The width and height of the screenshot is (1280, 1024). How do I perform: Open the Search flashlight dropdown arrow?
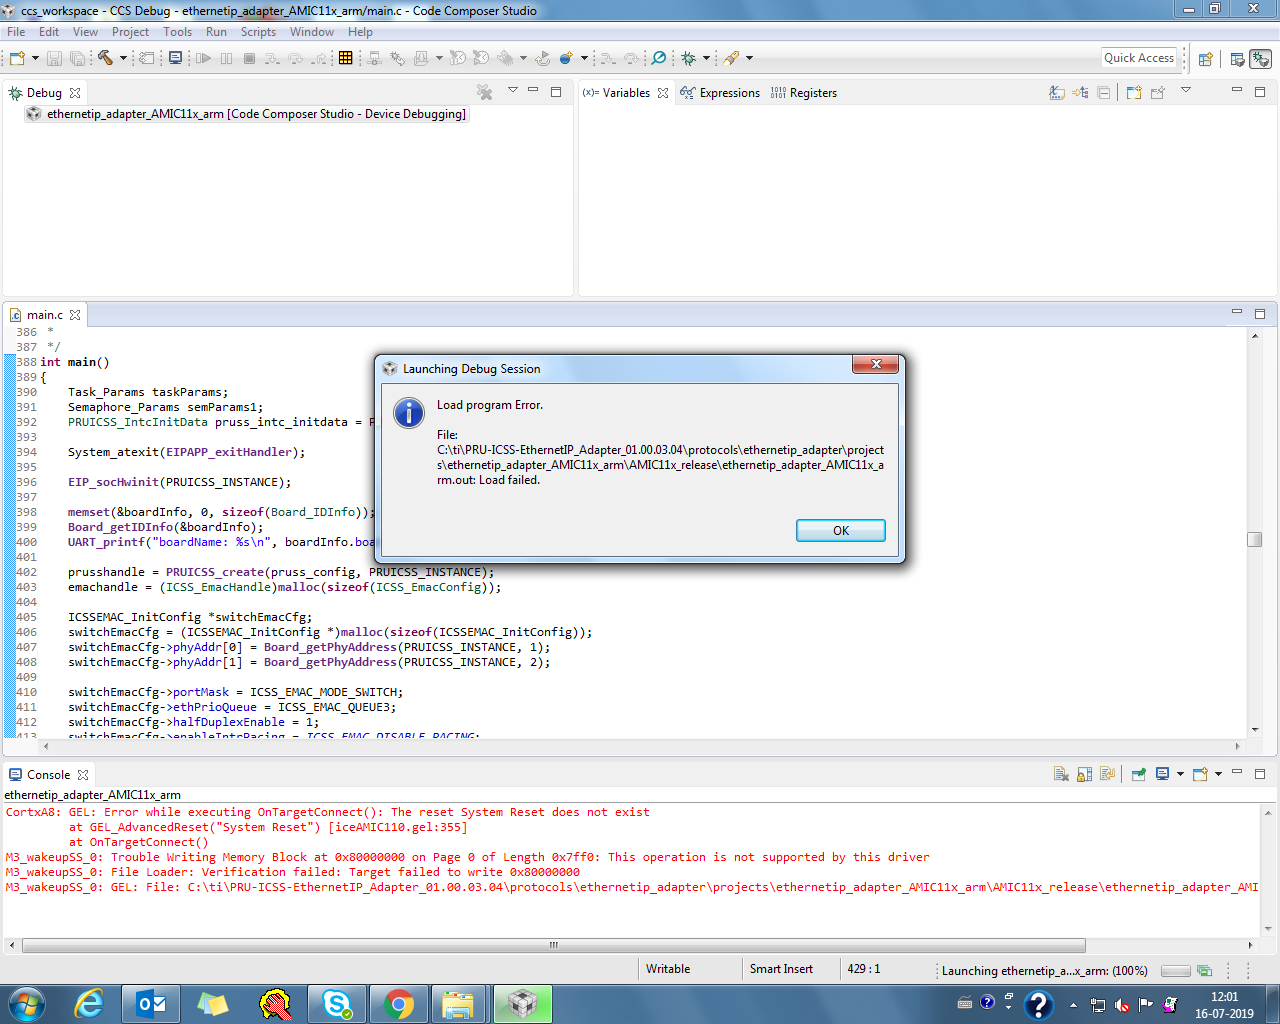click(x=749, y=58)
